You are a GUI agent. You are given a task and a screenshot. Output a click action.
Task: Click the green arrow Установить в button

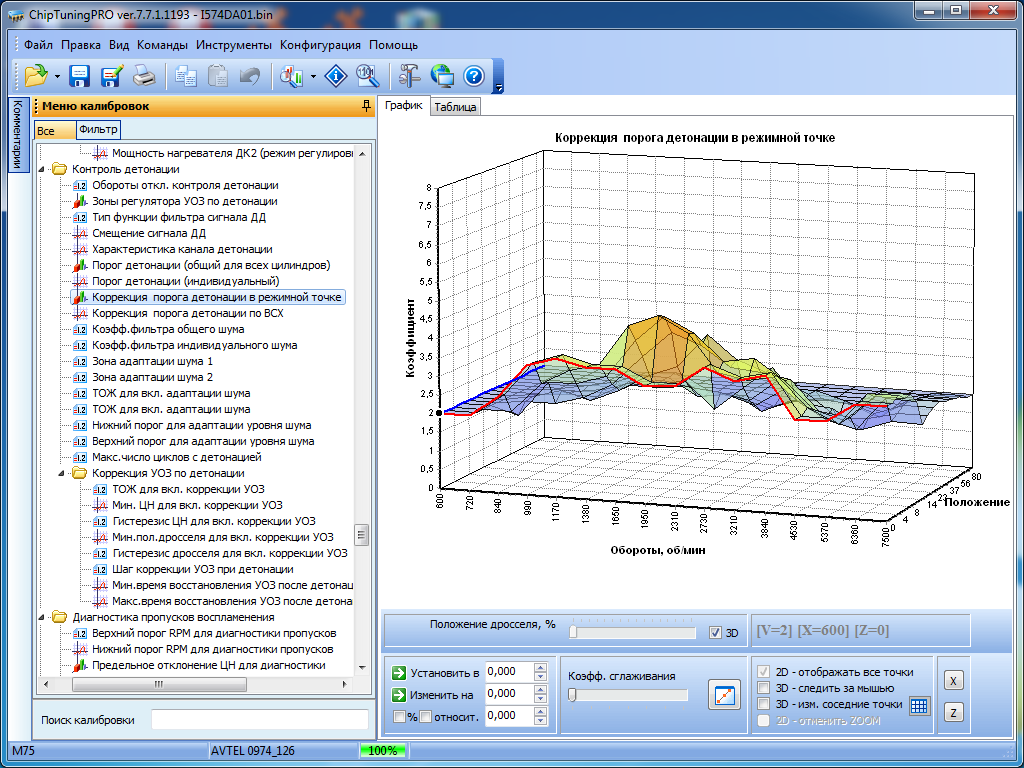tap(399, 672)
